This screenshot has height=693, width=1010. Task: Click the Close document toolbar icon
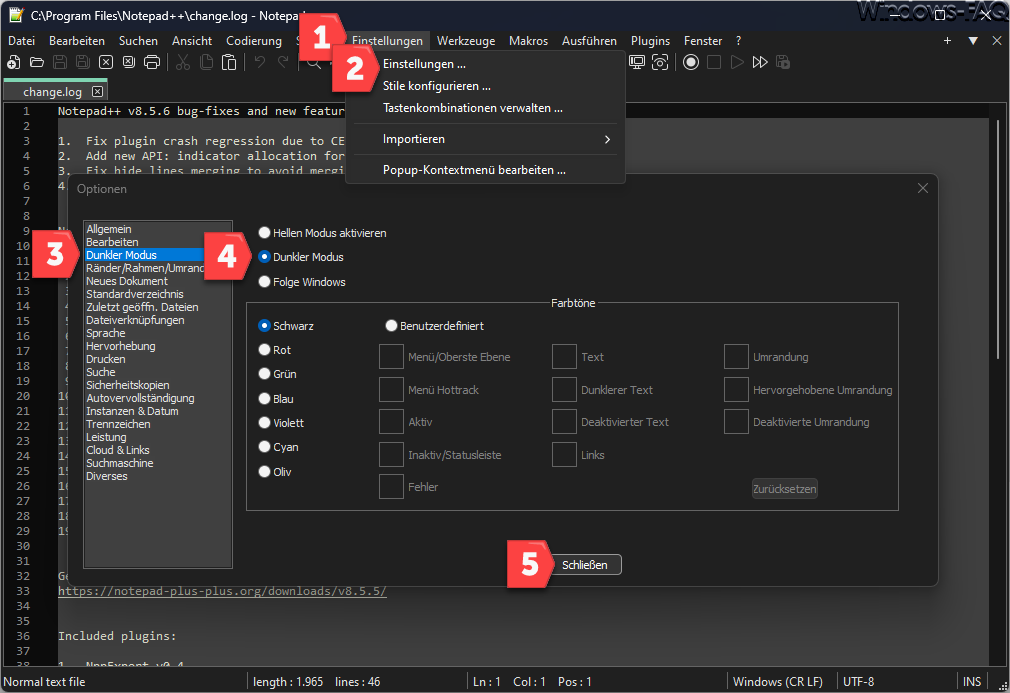(x=106, y=62)
